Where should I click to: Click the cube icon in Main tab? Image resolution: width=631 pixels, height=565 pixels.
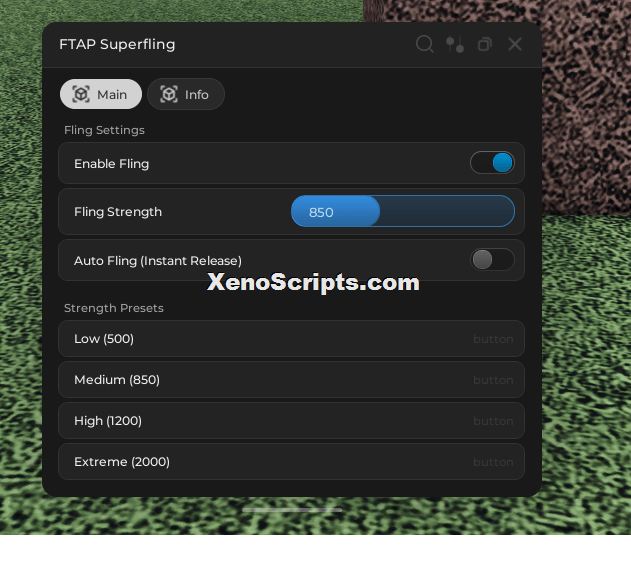[x=81, y=94]
